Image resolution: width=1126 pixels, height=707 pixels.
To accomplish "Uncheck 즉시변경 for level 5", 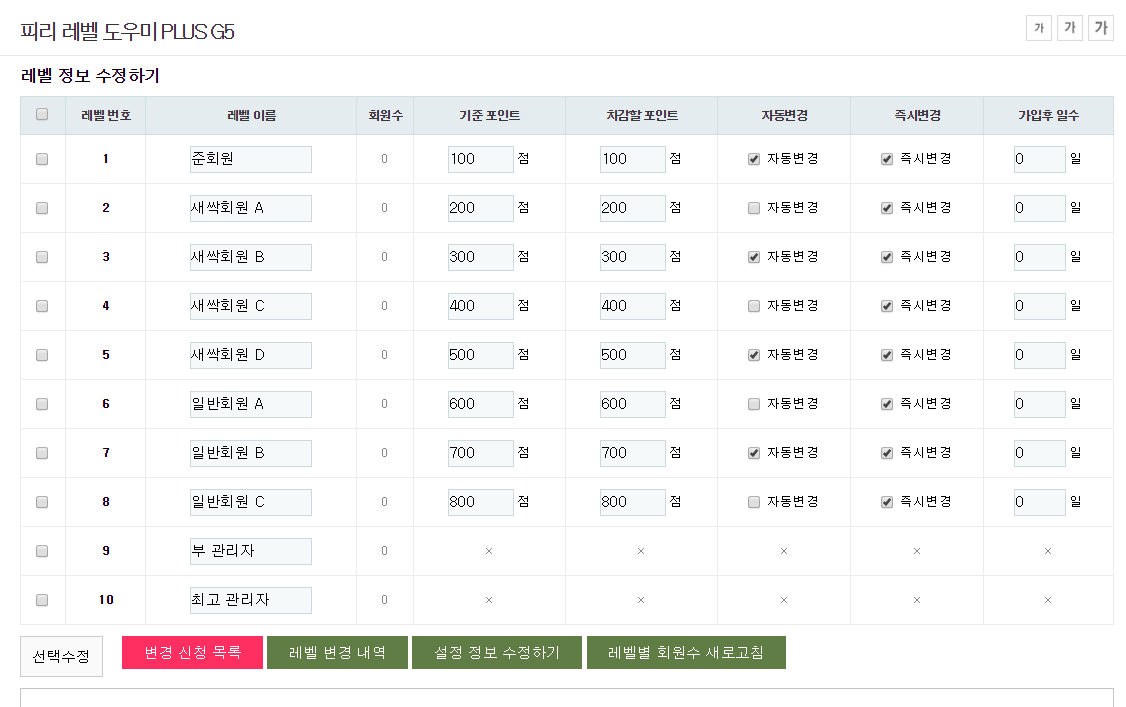I will coord(887,355).
